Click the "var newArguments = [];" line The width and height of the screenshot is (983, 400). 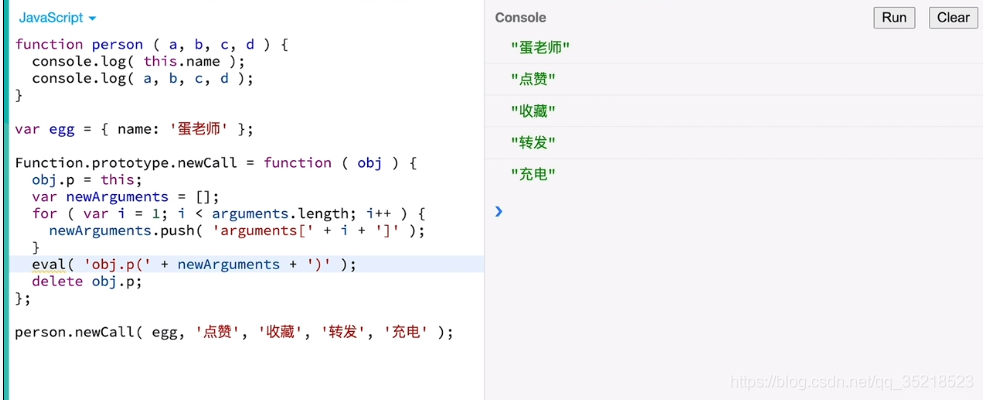pos(125,197)
